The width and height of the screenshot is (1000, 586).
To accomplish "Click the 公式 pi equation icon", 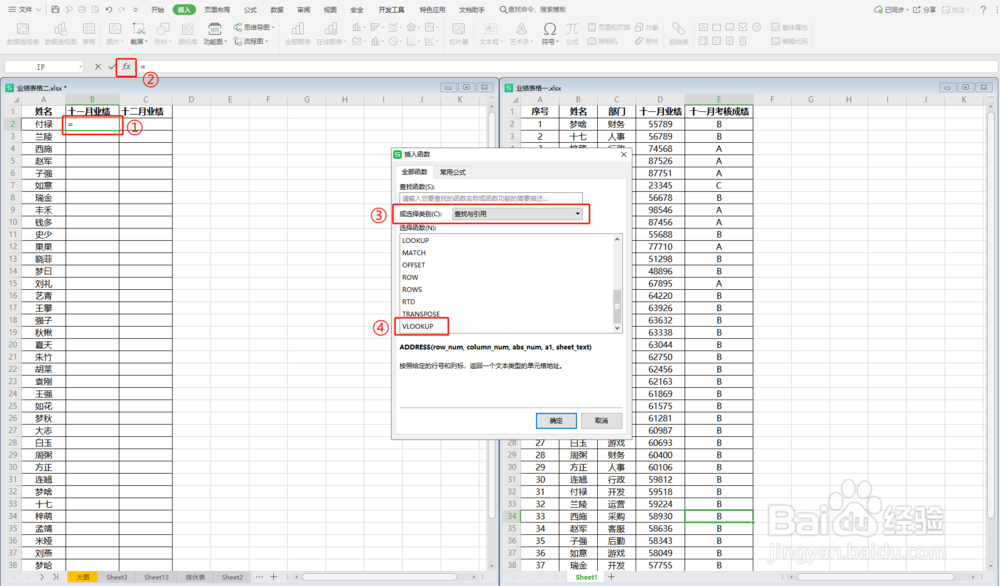I will click(x=572, y=34).
